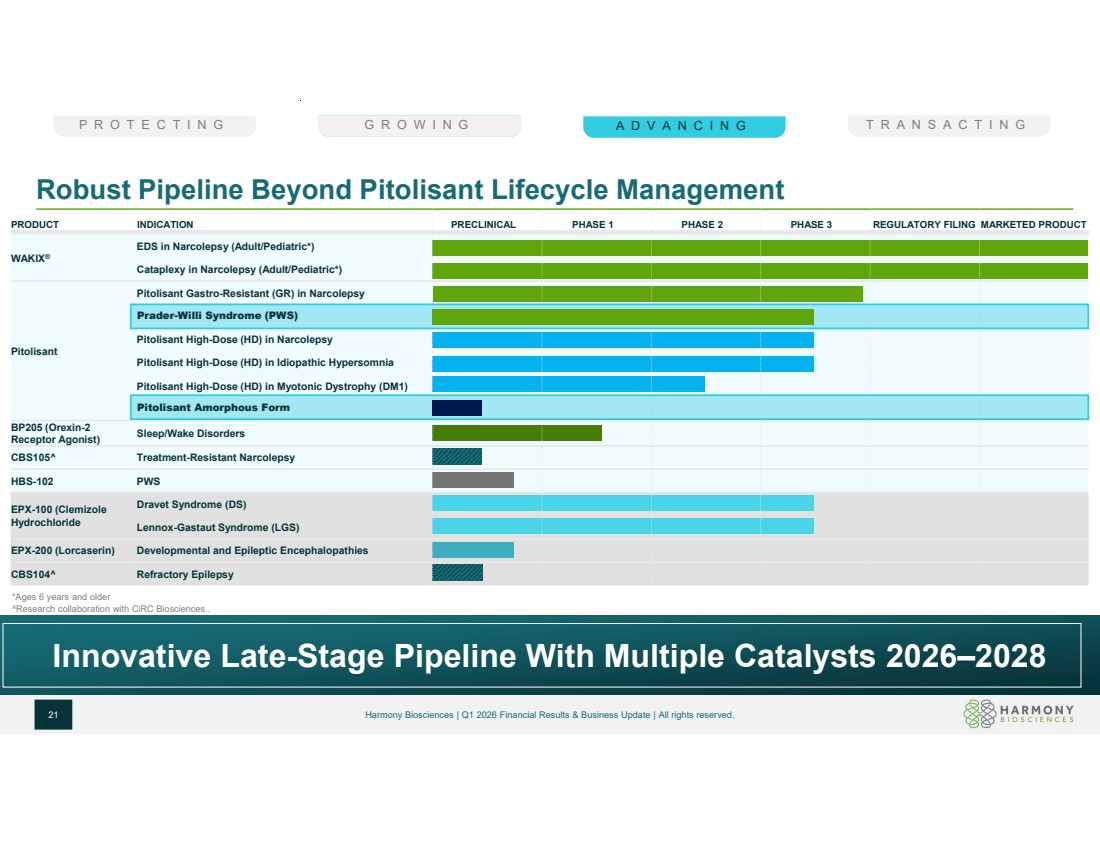Click Pitolisant Gastro-Resistant (GR) in Narcolepsy
Screen dimensions: 1100x849
pyautogui.click(x=250, y=293)
